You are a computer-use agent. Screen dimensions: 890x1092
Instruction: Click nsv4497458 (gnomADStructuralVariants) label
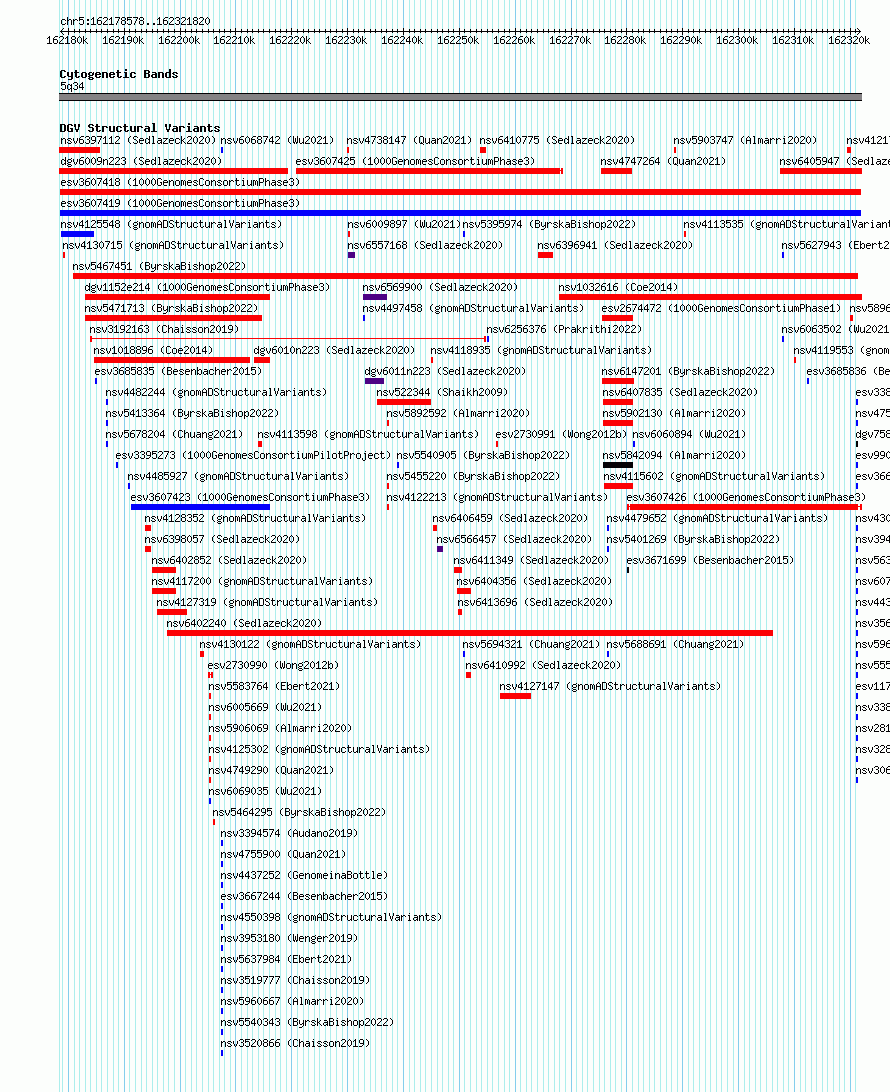click(474, 309)
